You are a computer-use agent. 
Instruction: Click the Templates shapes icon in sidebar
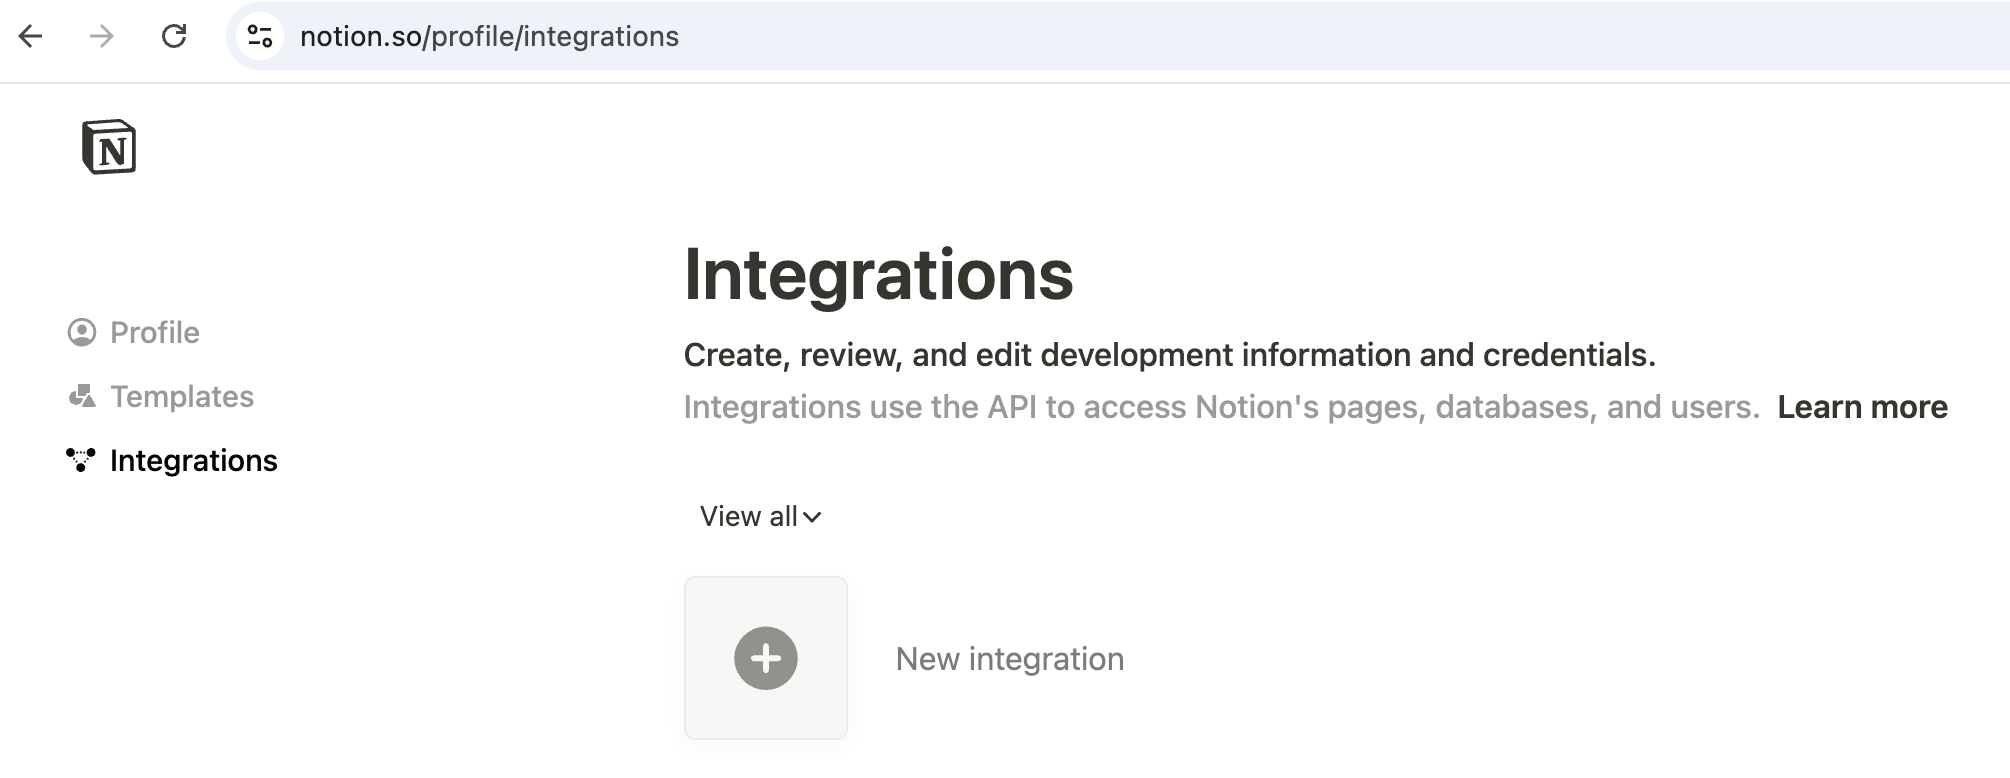pos(82,397)
